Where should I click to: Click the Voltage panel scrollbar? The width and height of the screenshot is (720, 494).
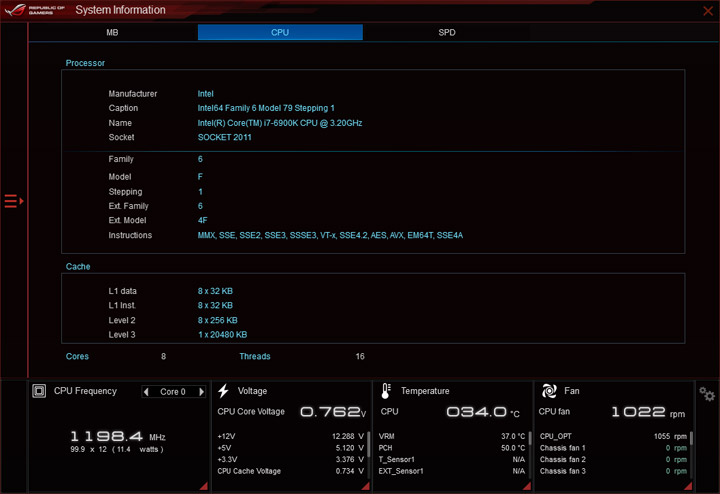pyautogui.click(x=368, y=444)
